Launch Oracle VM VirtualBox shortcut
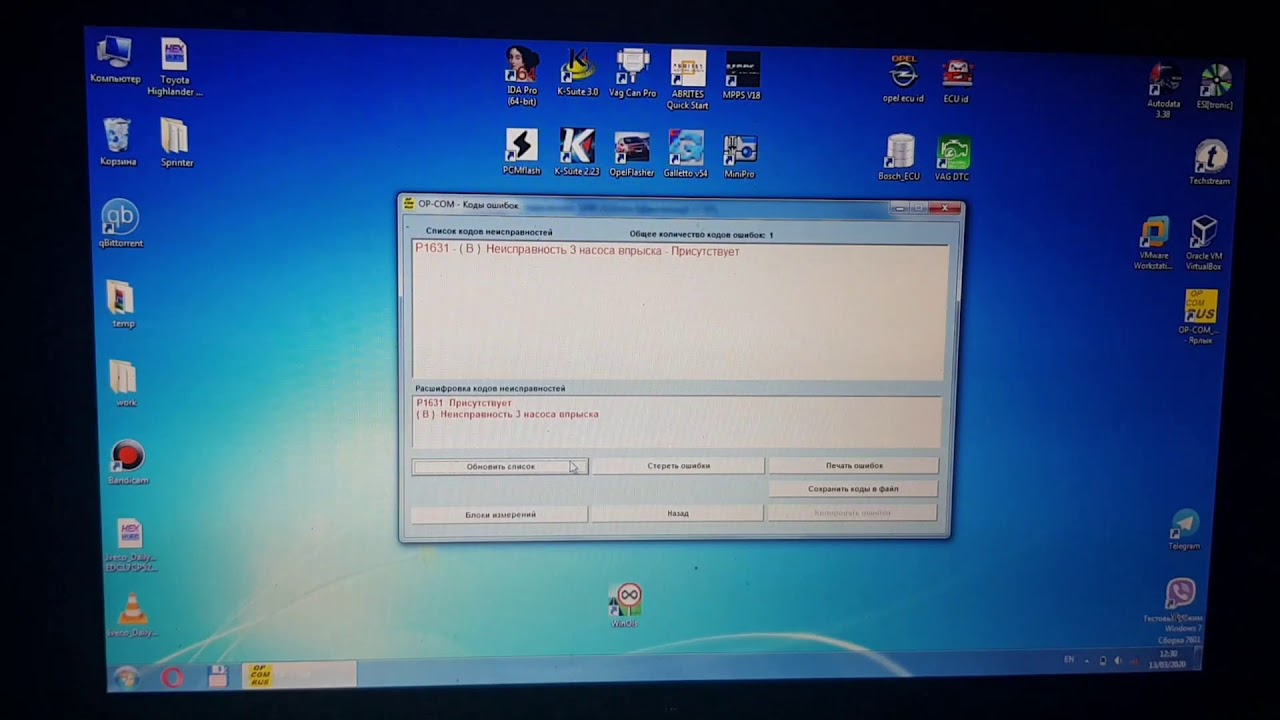This screenshot has width=1280, height=720. (1204, 244)
